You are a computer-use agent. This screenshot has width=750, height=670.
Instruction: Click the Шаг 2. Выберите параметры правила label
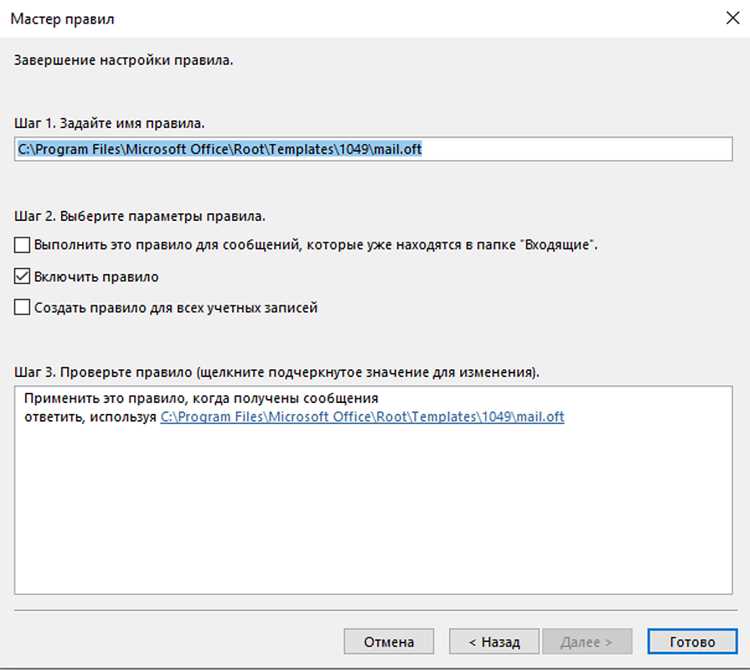click(x=139, y=216)
